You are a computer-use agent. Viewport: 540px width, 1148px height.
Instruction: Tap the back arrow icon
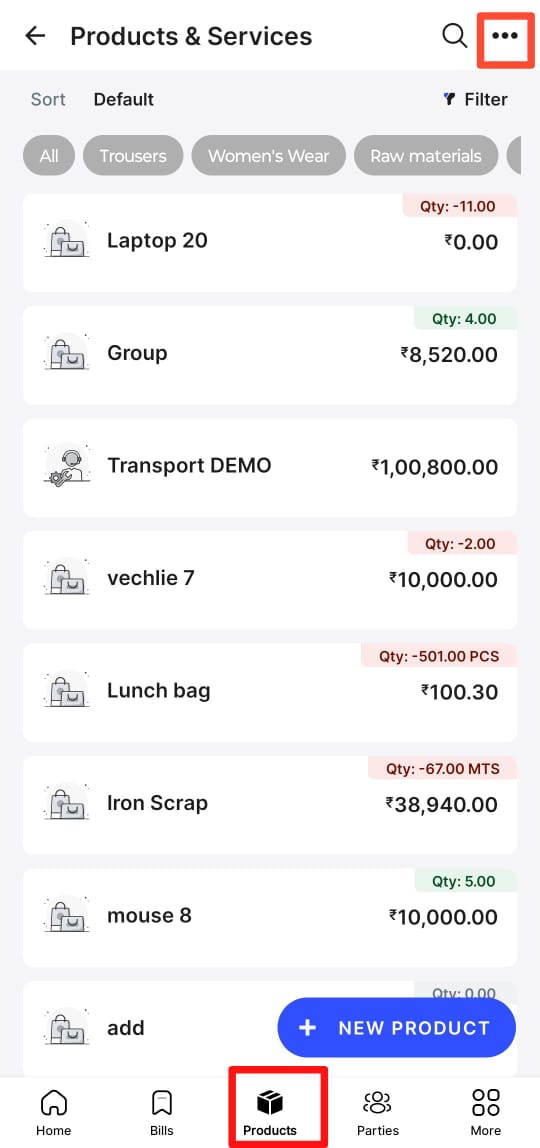click(x=34, y=36)
